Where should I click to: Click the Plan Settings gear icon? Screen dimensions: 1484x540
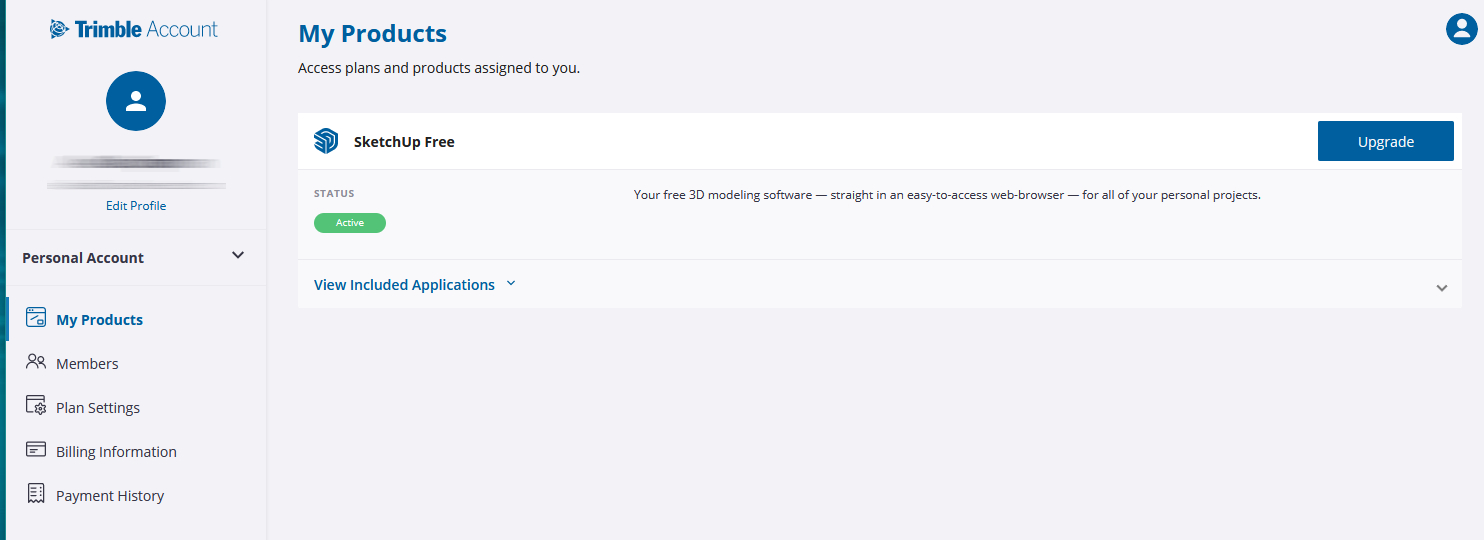pos(36,406)
